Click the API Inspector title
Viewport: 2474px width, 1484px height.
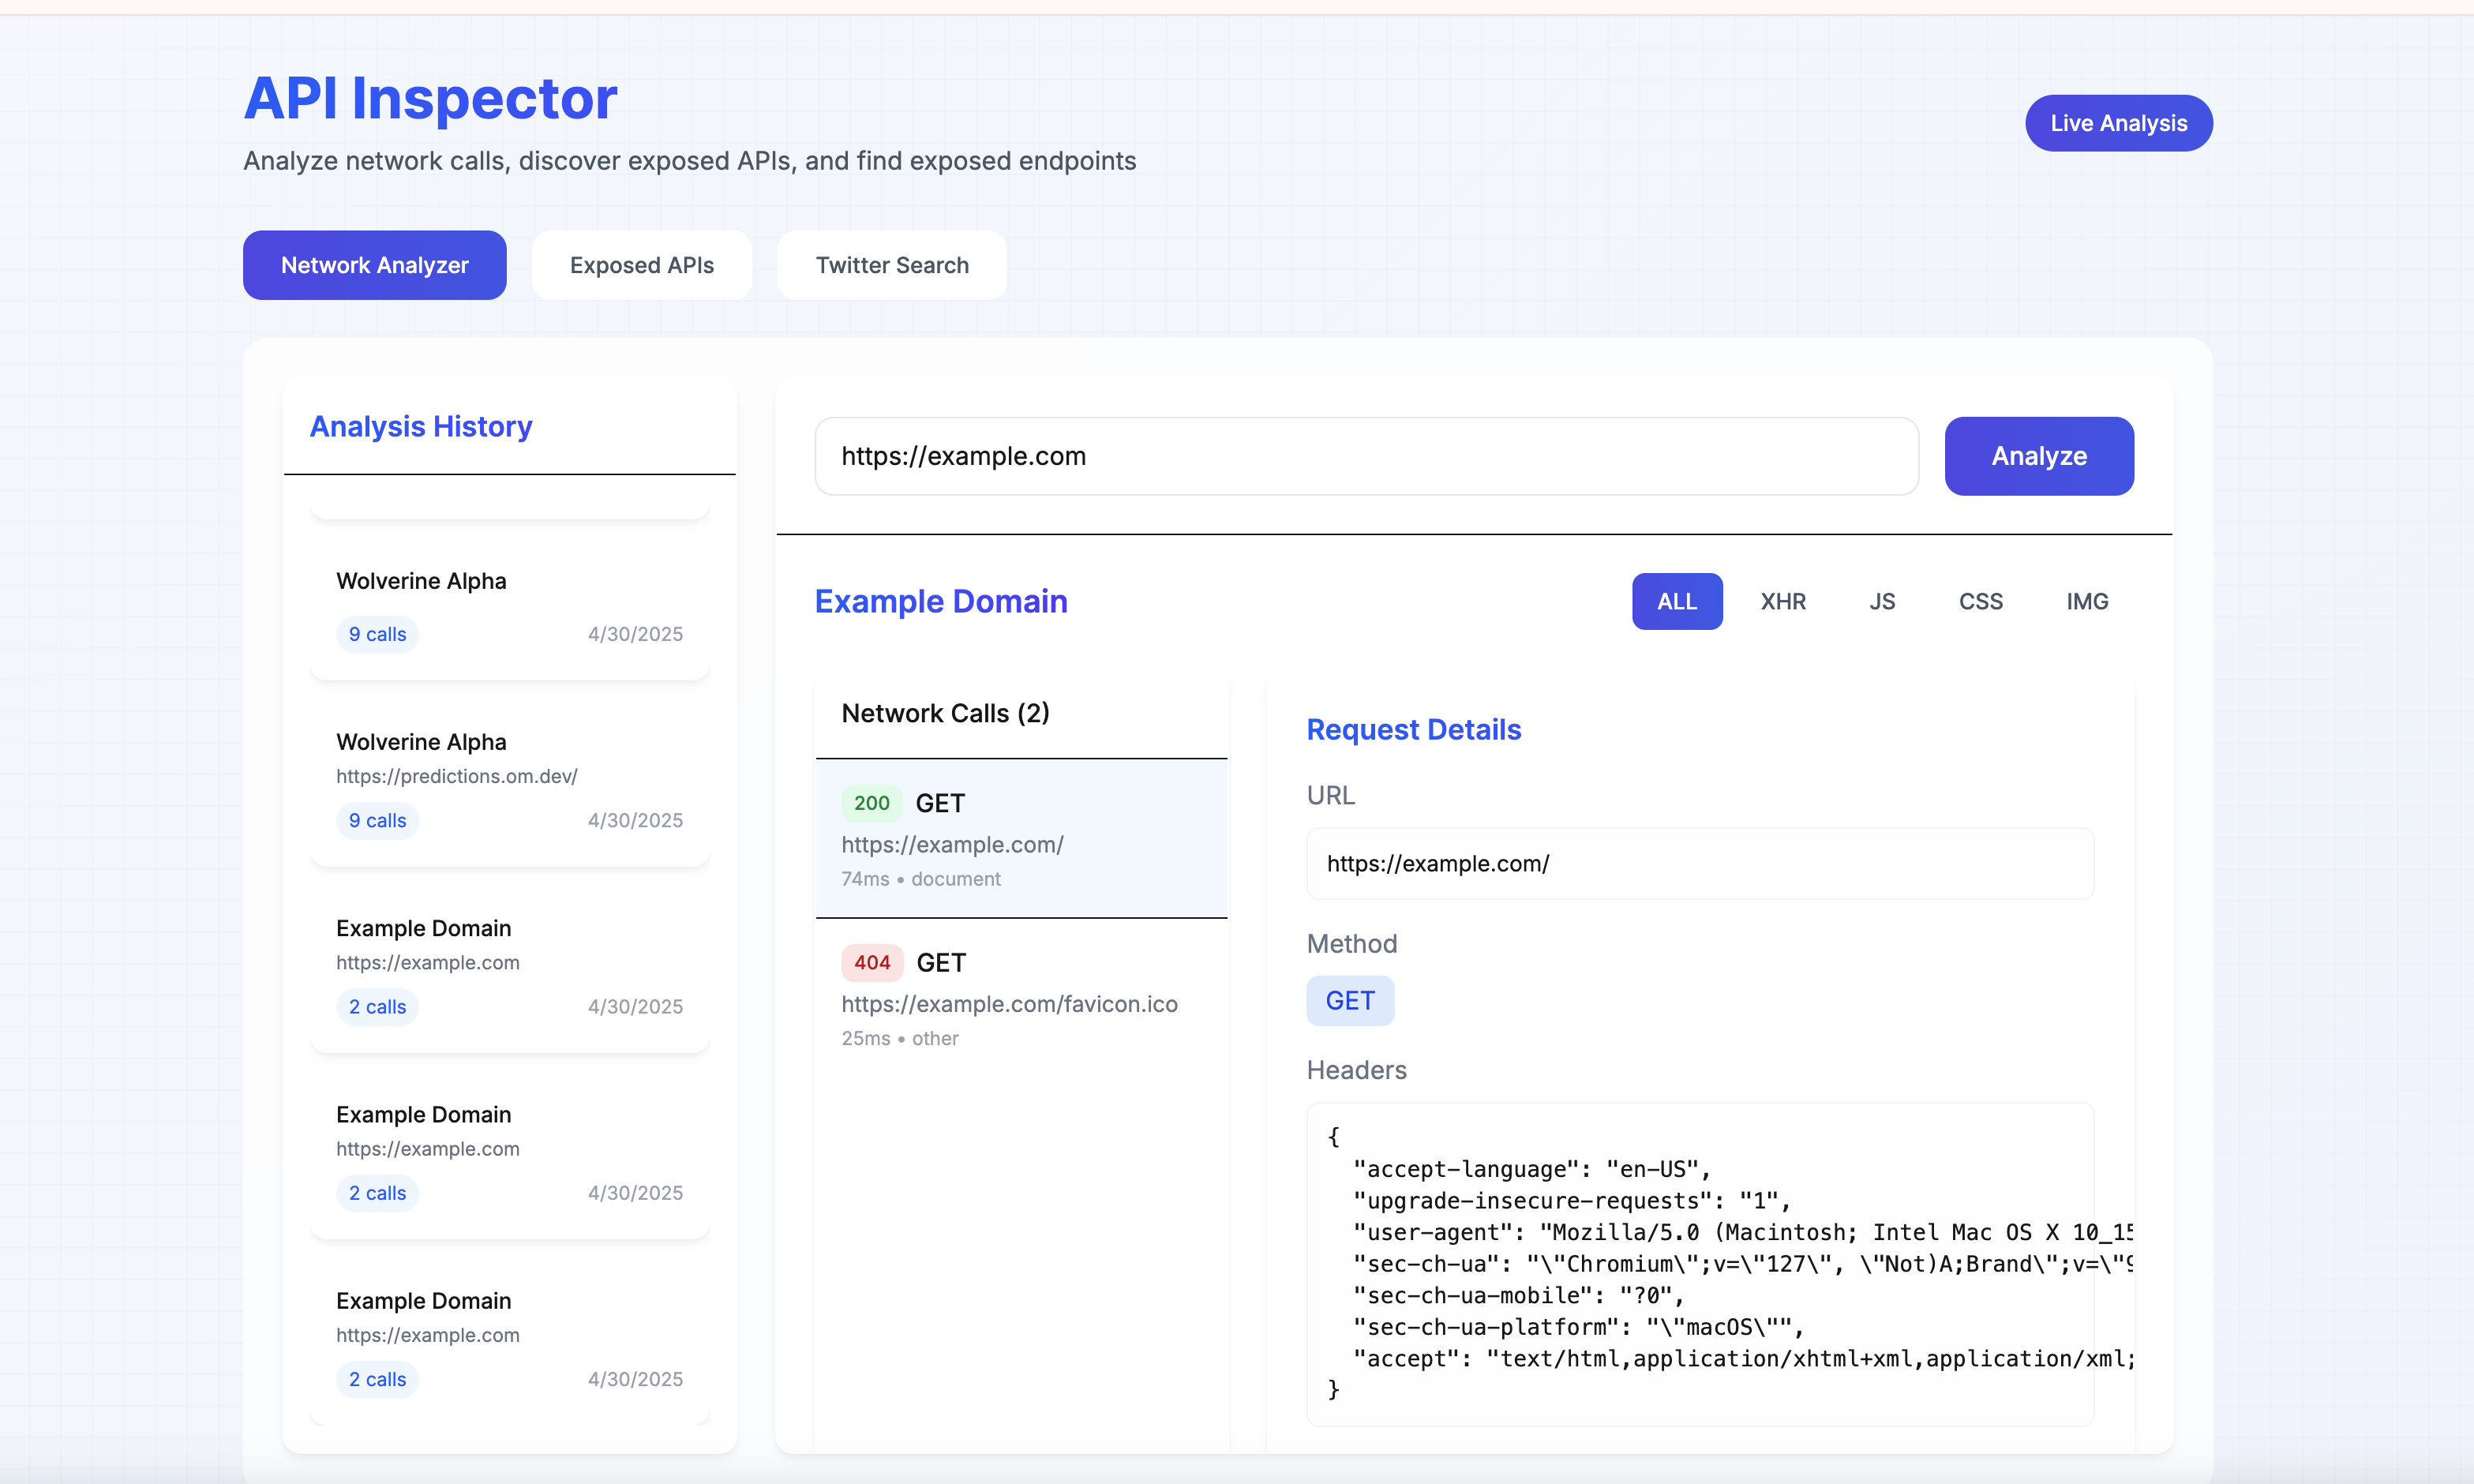pos(430,98)
